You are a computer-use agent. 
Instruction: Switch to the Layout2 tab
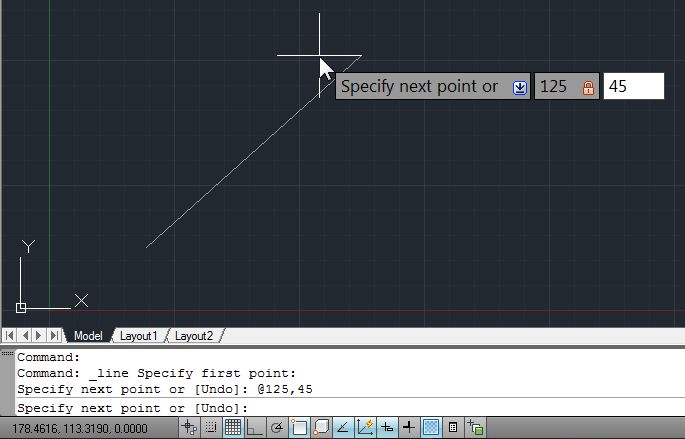[x=193, y=336]
